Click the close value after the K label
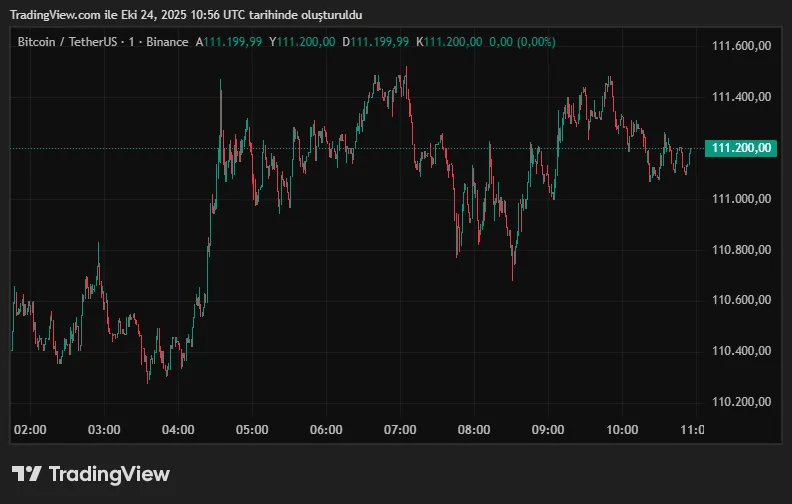Image resolution: width=792 pixels, height=504 pixels. (x=454, y=42)
